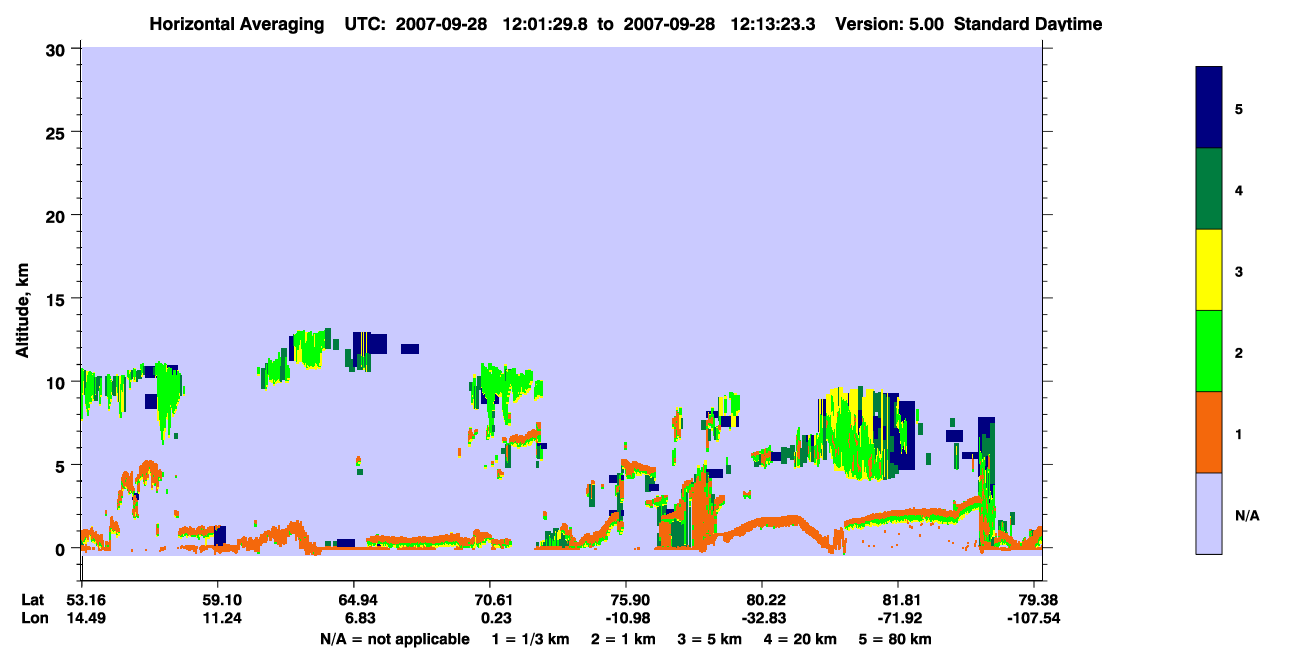
Task: Click the yellow level 3 color swatch
Action: (x=1209, y=270)
